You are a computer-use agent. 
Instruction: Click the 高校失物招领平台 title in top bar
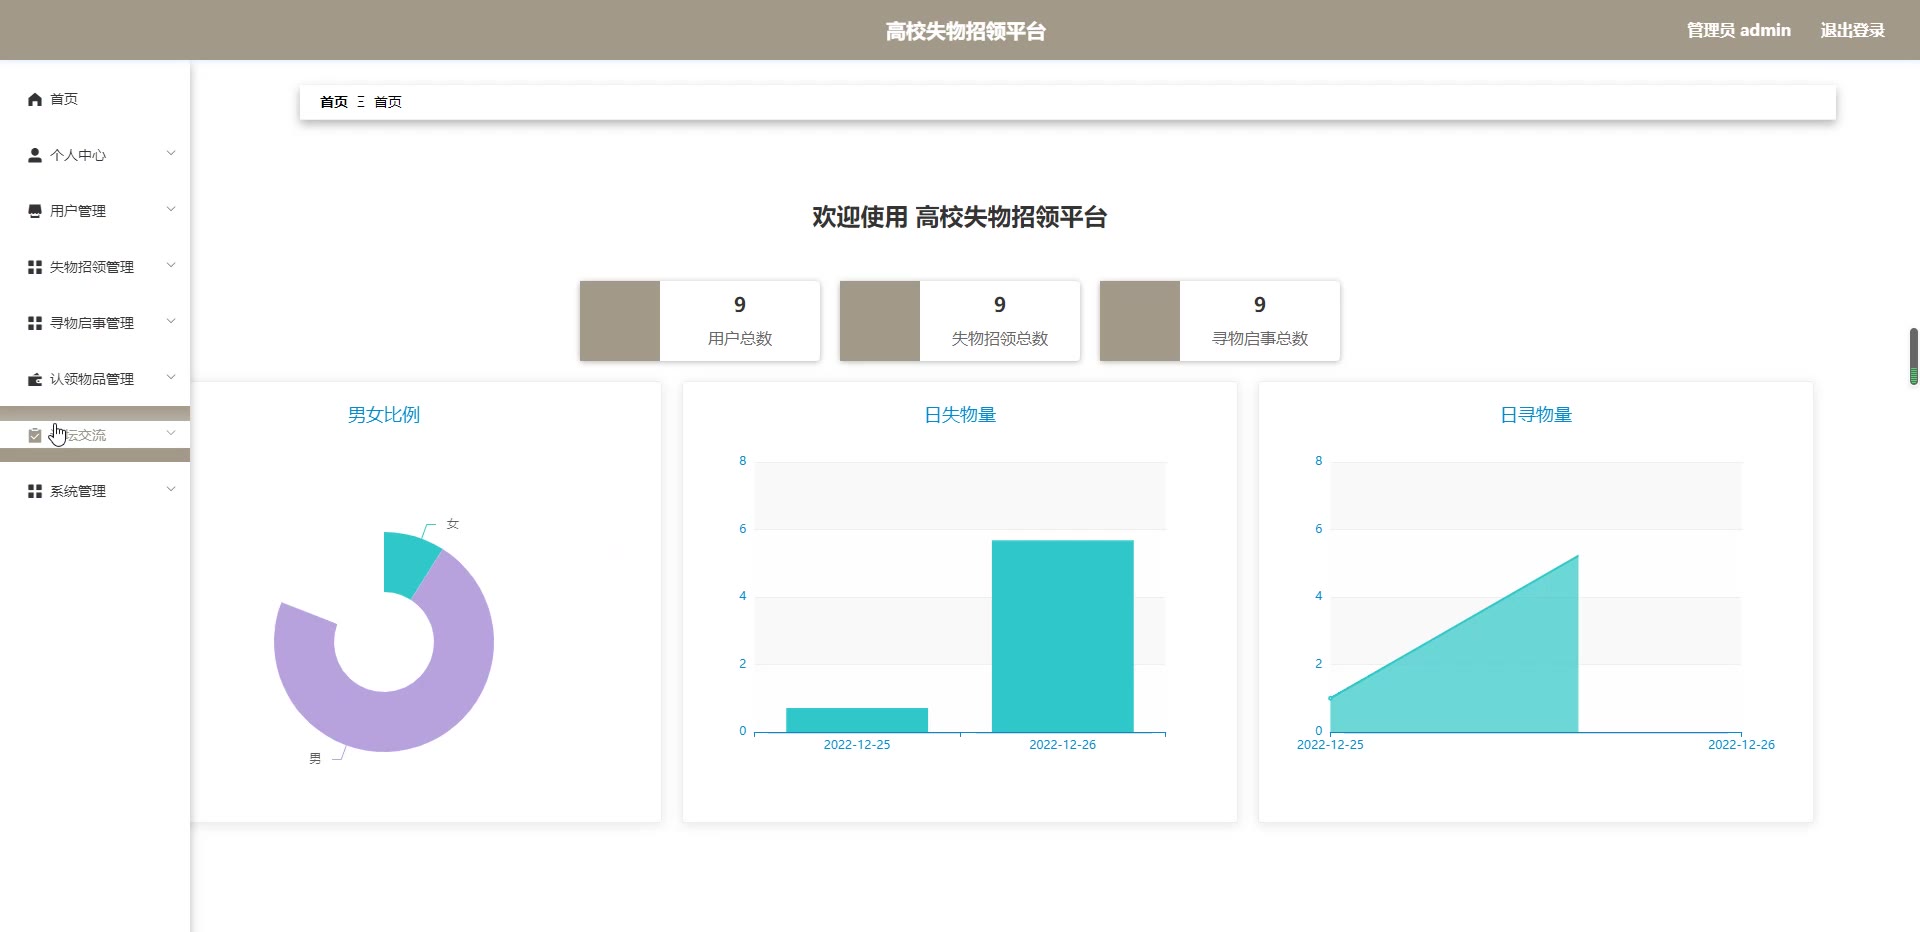click(x=966, y=31)
